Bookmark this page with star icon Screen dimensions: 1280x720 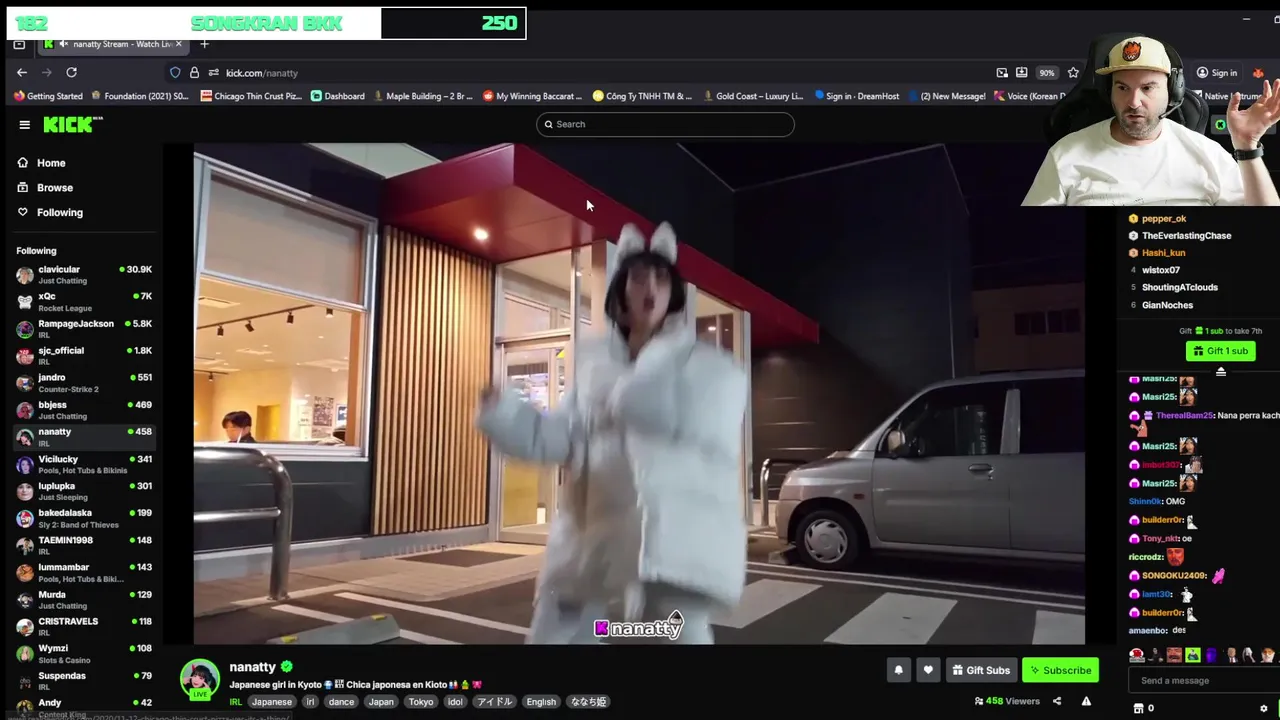(x=1073, y=72)
